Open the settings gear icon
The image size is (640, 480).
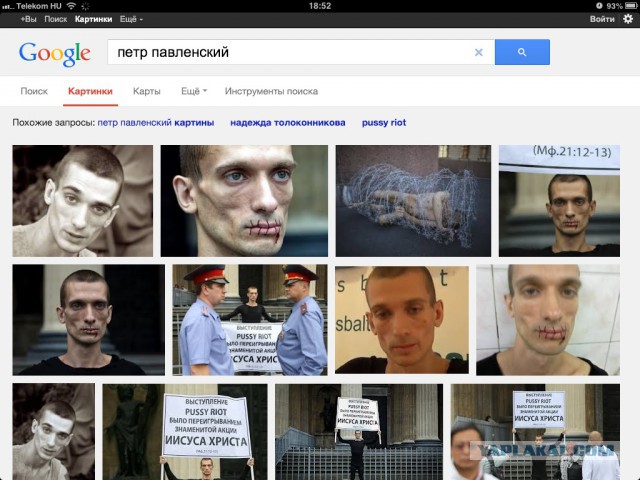click(628, 19)
